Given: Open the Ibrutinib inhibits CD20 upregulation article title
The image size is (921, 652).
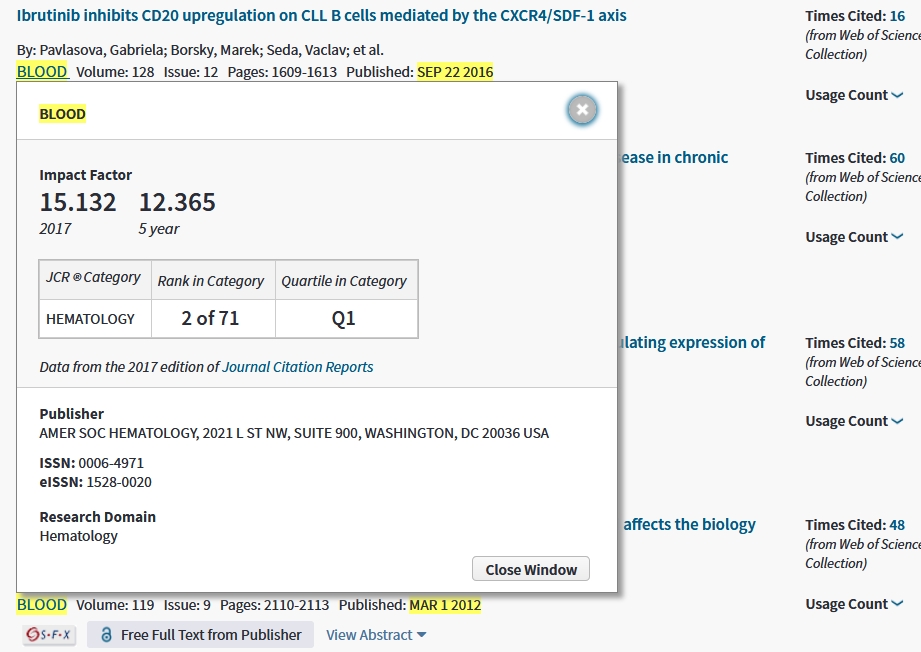Looking at the screenshot, I should [x=321, y=15].
